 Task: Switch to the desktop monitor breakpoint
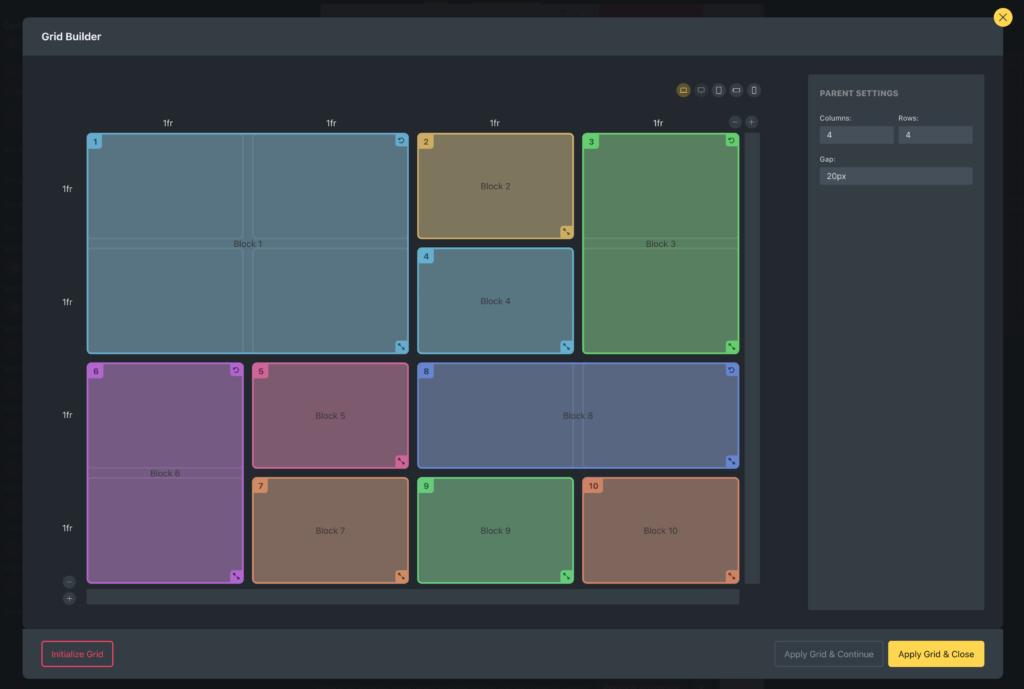click(x=701, y=90)
